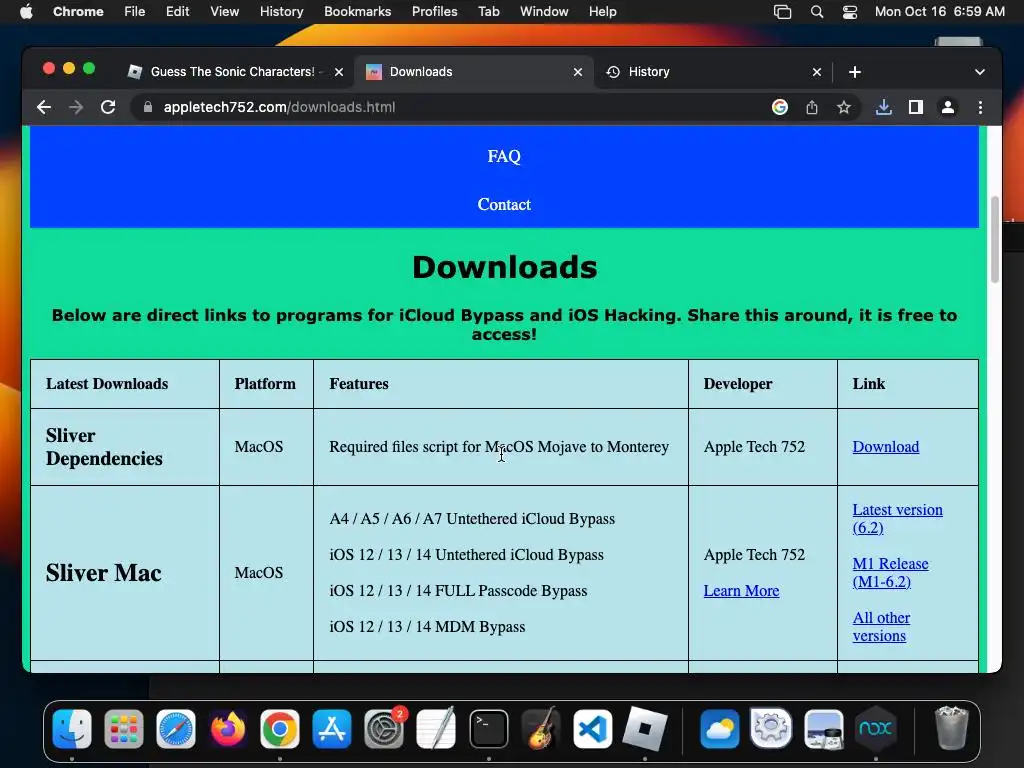Open Terminal from the Dock
Screen dimensions: 1024x768
coord(488,728)
